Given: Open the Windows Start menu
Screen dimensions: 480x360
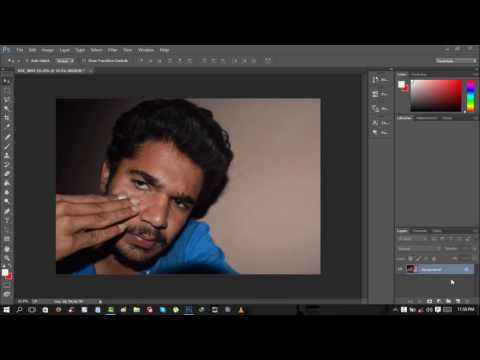Looking at the screenshot, I should click(6, 310).
